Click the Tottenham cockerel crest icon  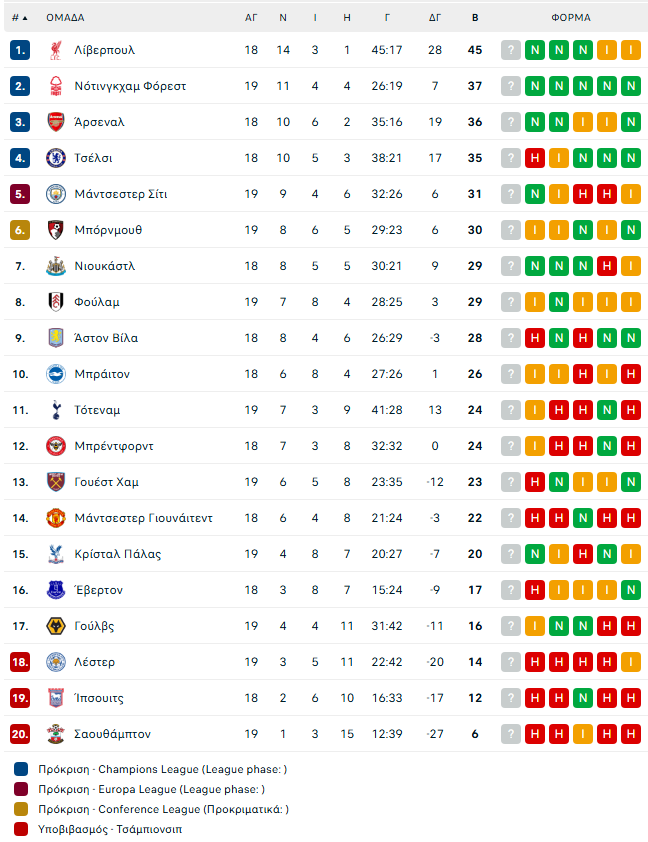56,410
